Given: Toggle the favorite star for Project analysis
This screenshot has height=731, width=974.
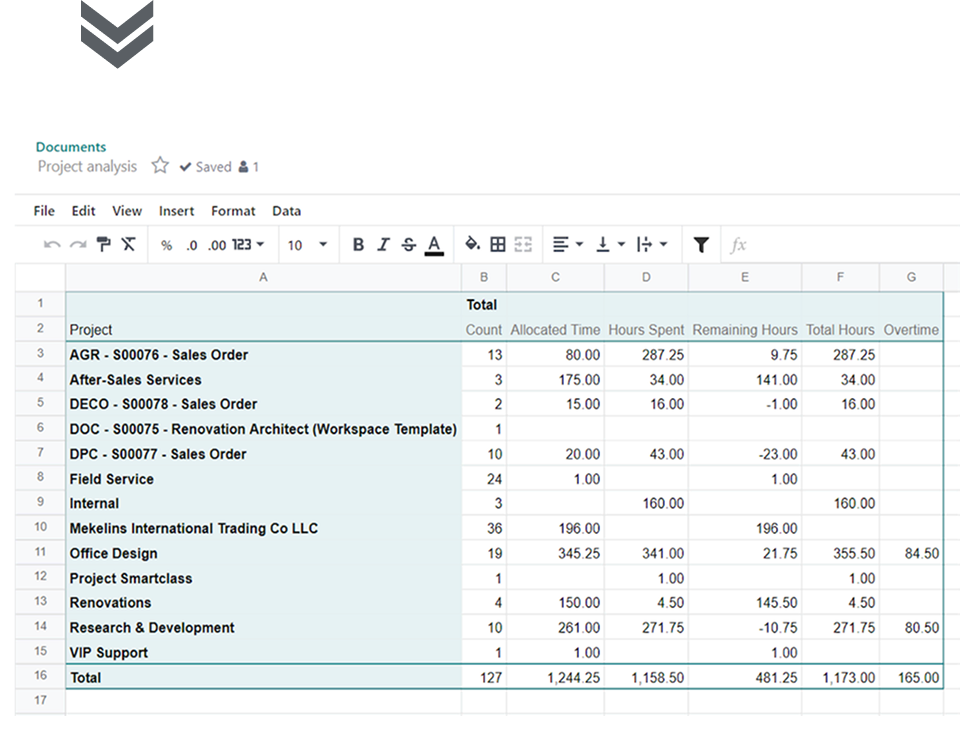Looking at the screenshot, I should pos(160,167).
